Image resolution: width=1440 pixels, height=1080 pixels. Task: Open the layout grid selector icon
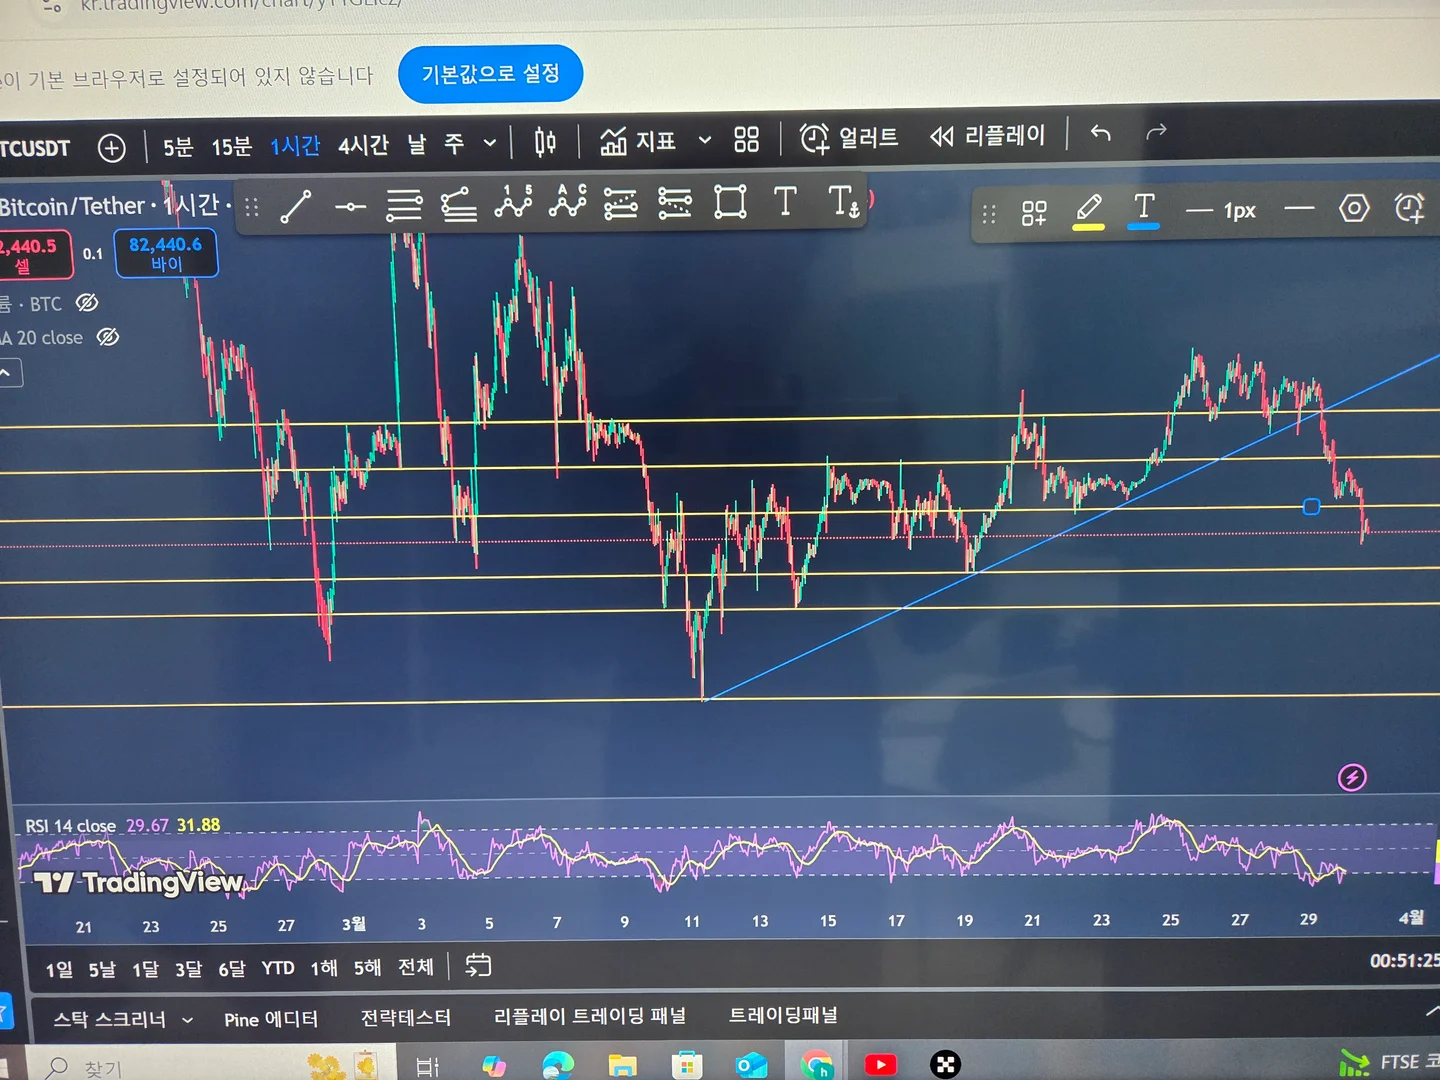(746, 139)
